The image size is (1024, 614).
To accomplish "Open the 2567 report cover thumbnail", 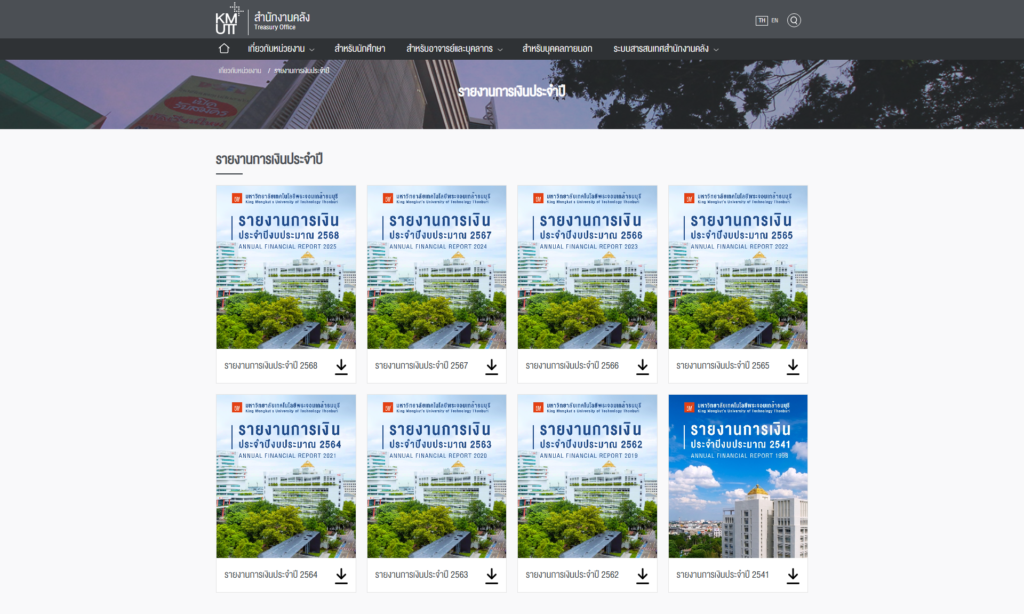I will coord(436,267).
